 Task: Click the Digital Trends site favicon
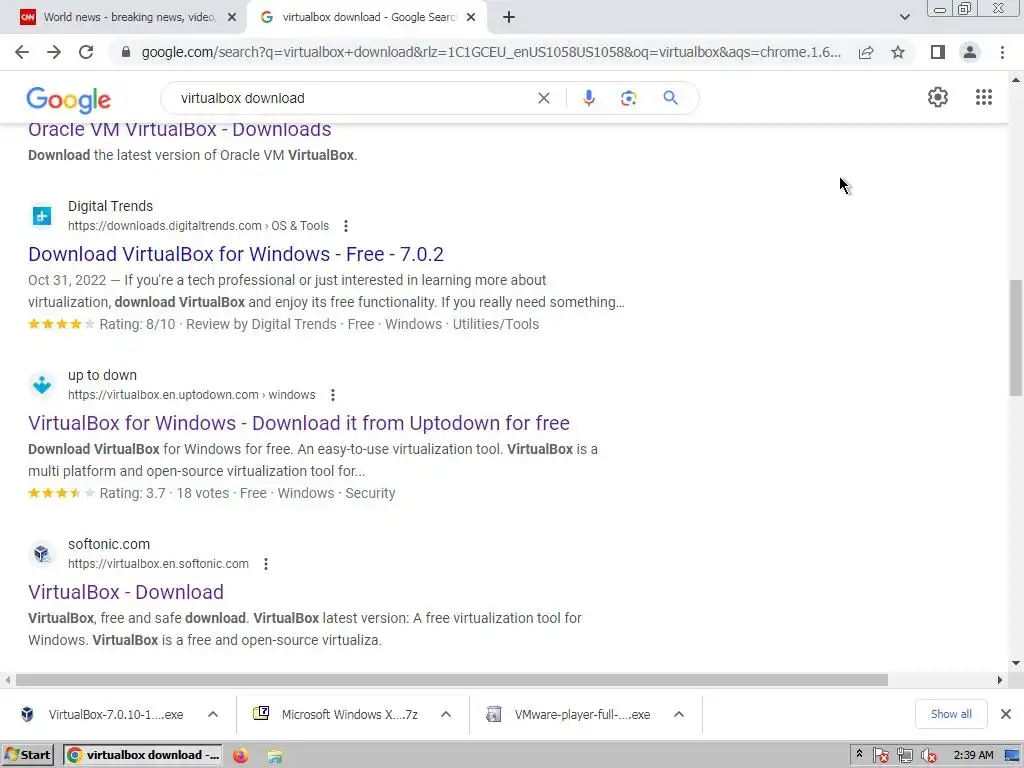click(42, 216)
